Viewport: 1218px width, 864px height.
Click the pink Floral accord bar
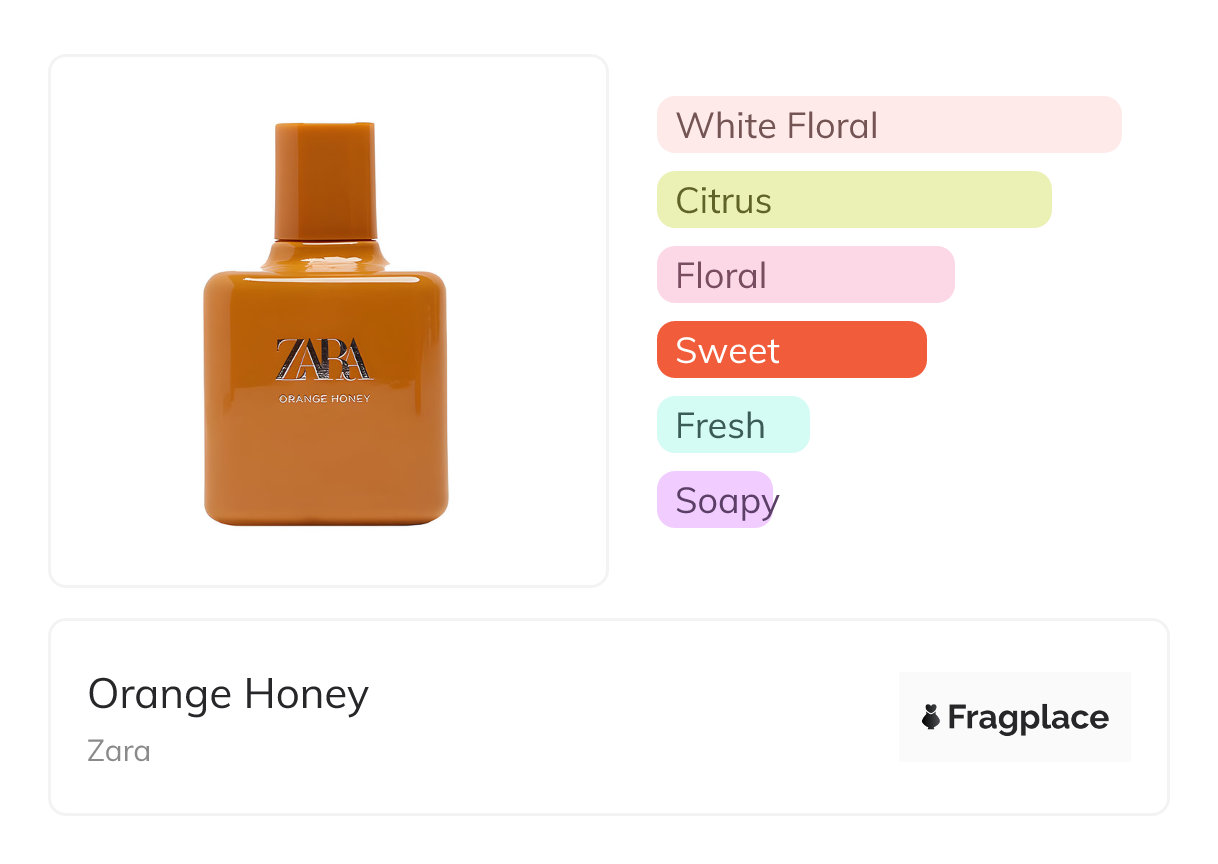805,275
